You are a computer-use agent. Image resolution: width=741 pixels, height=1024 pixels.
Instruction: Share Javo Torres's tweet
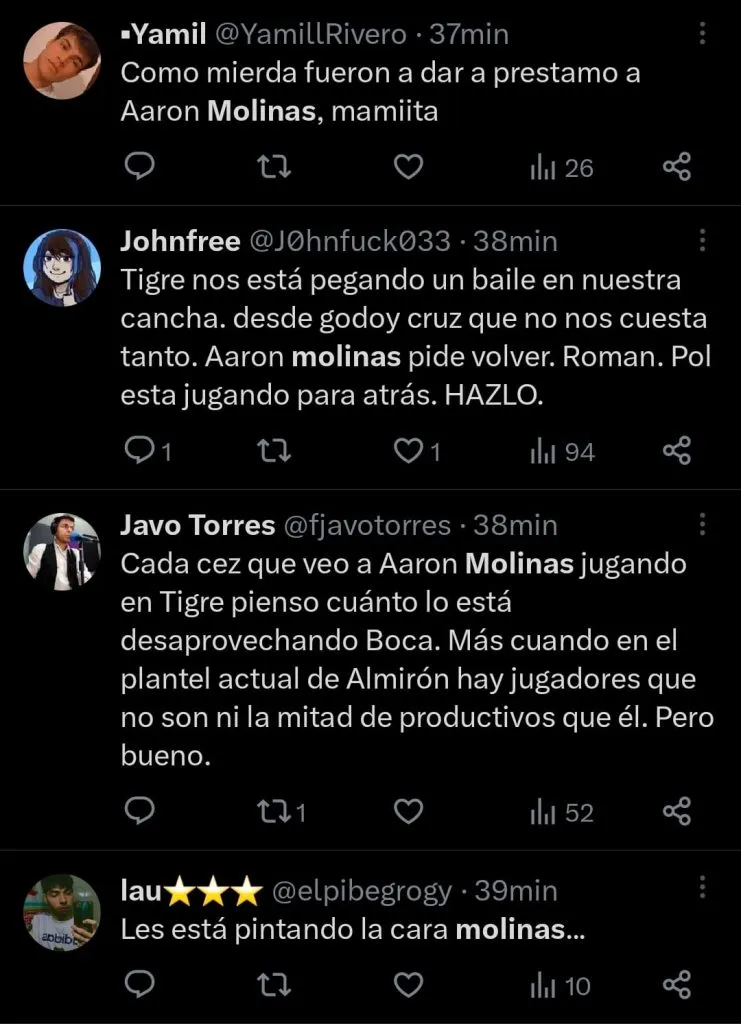pyautogui.click(x=677, y=812)
